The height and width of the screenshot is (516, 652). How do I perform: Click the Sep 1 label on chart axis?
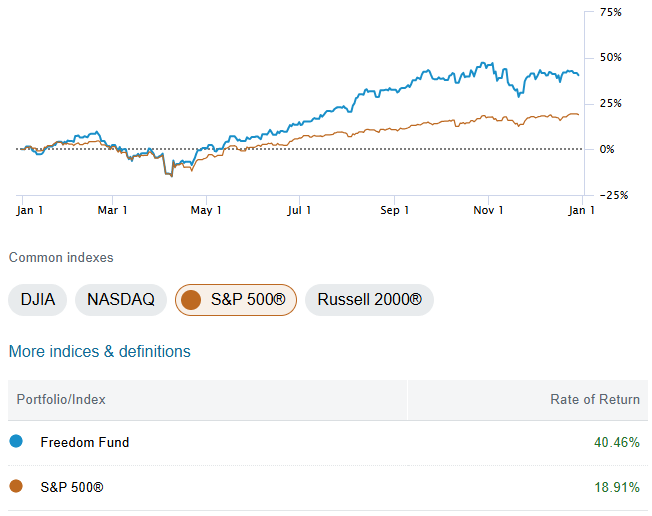[395, 210]
